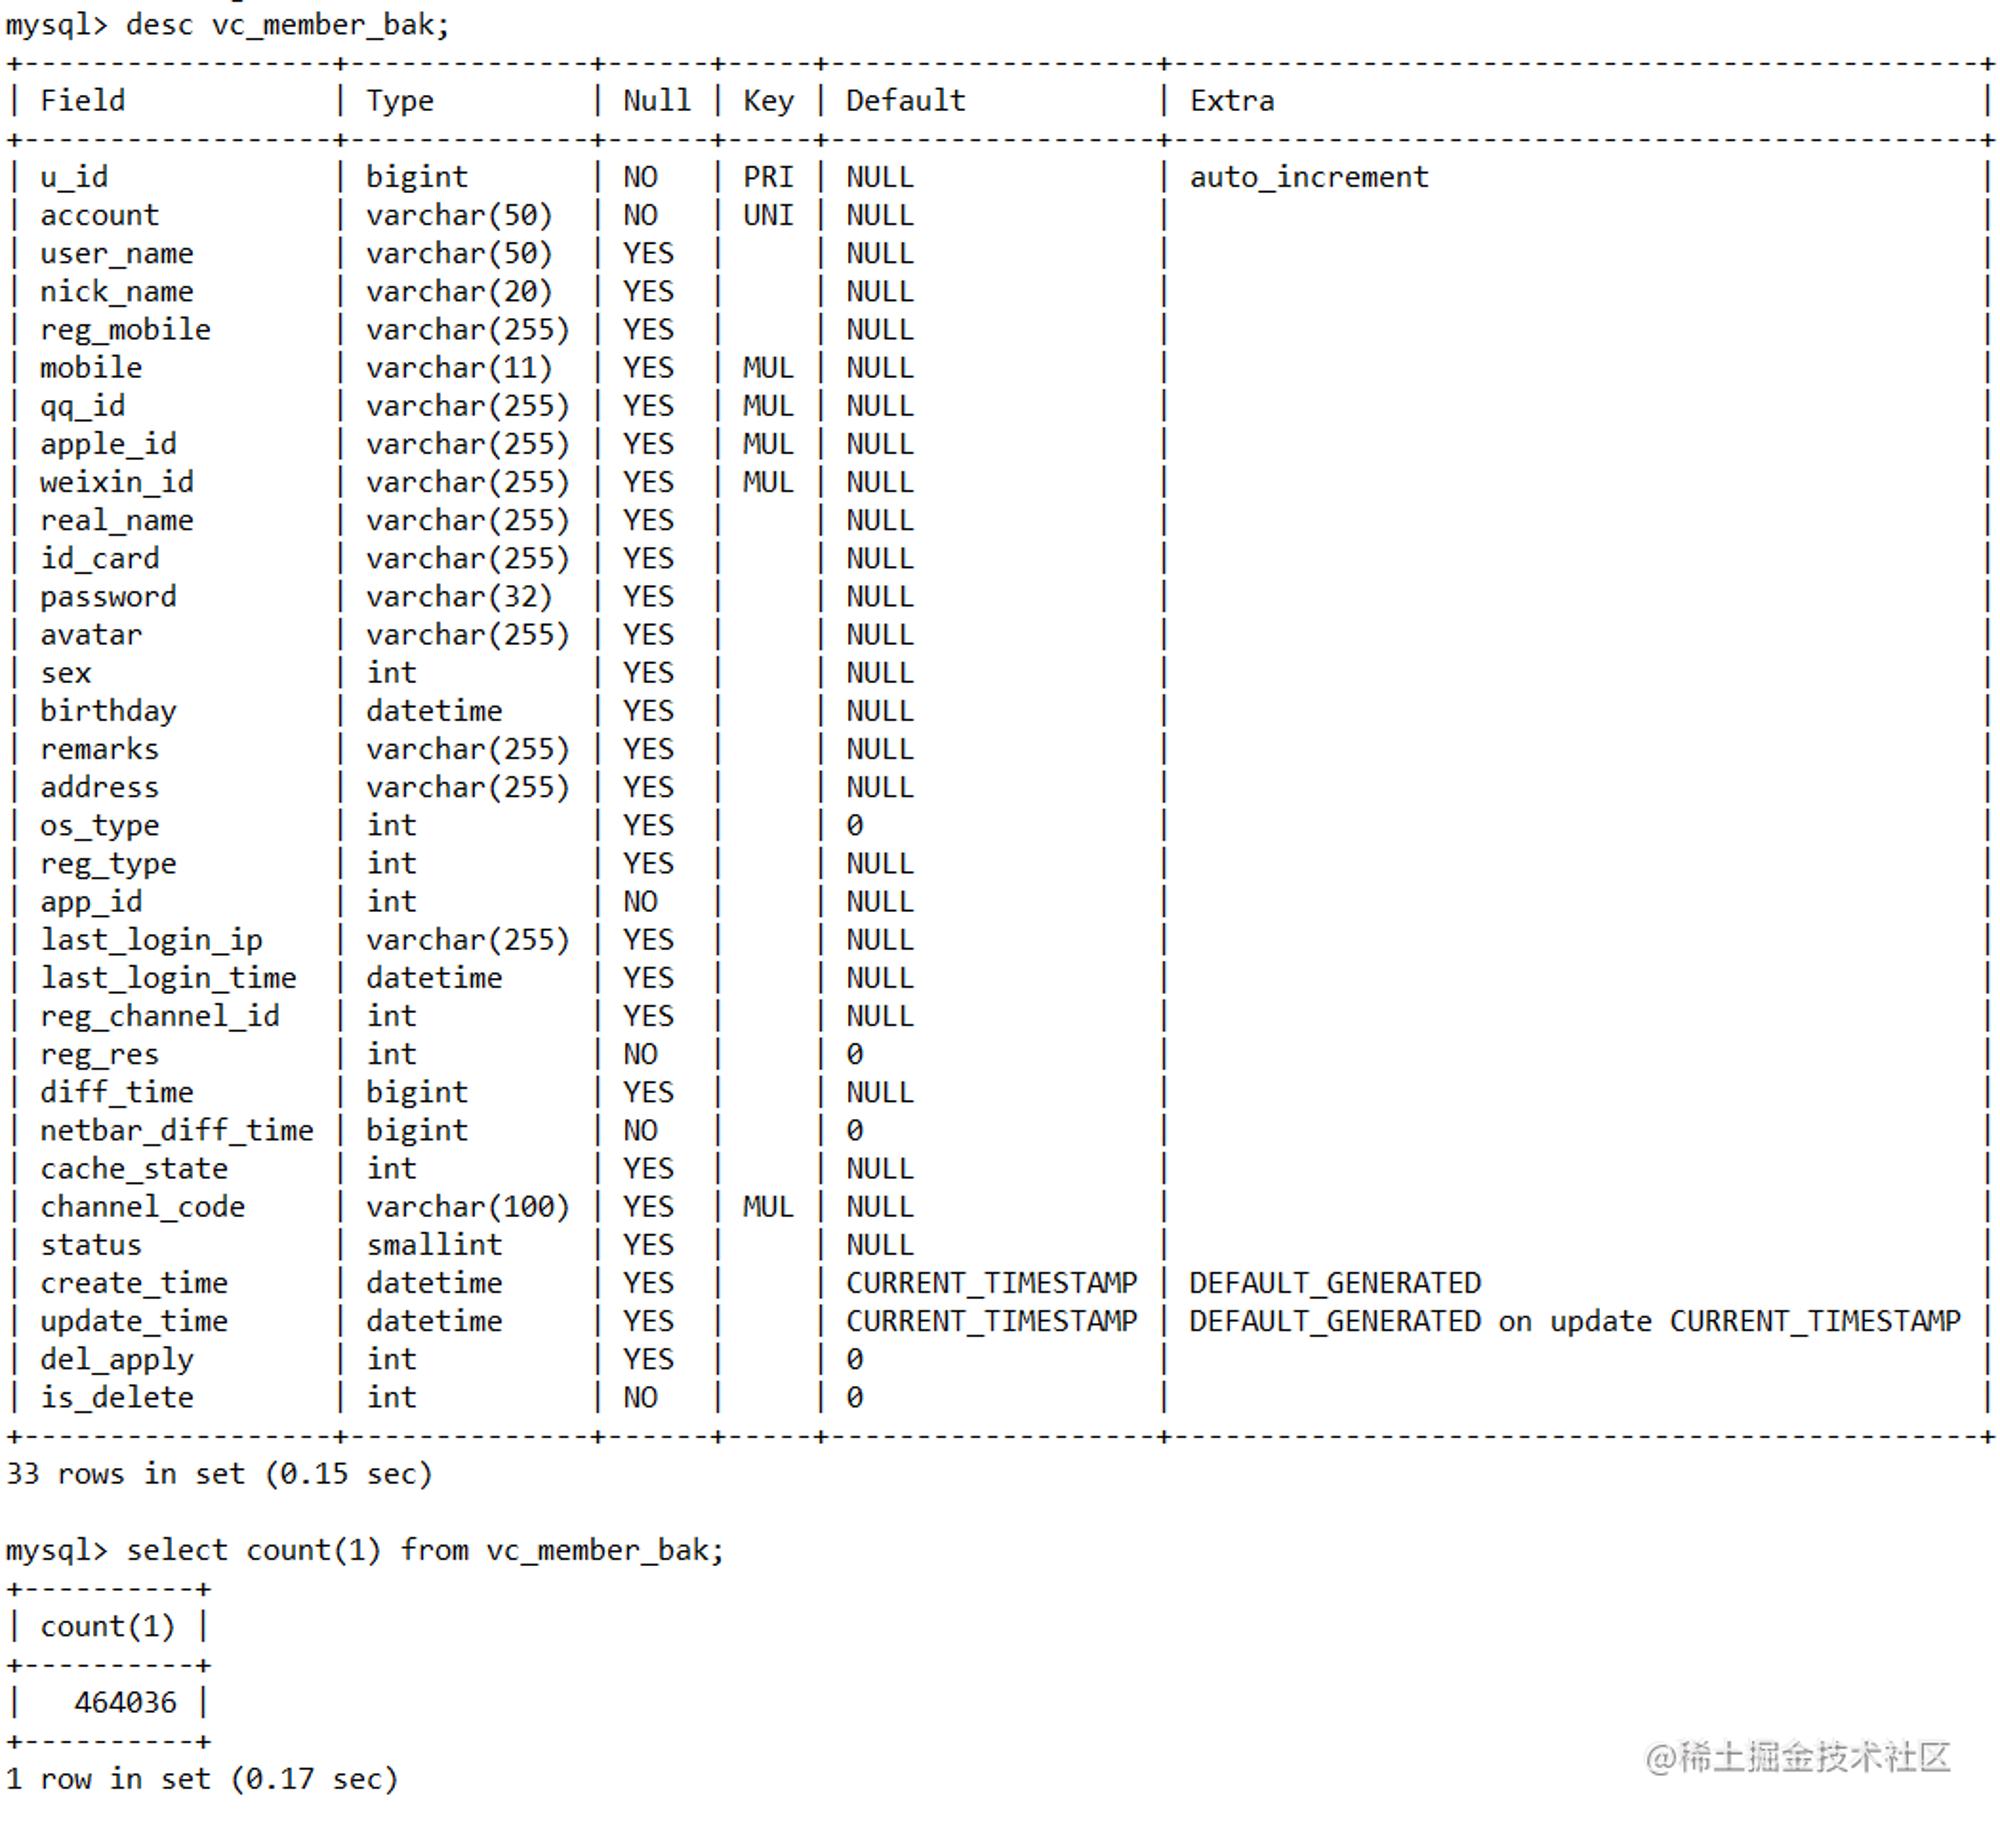2000x1825 pixels.
Task: Select the 'del_apply' field name
Action: coord(117,1360)
